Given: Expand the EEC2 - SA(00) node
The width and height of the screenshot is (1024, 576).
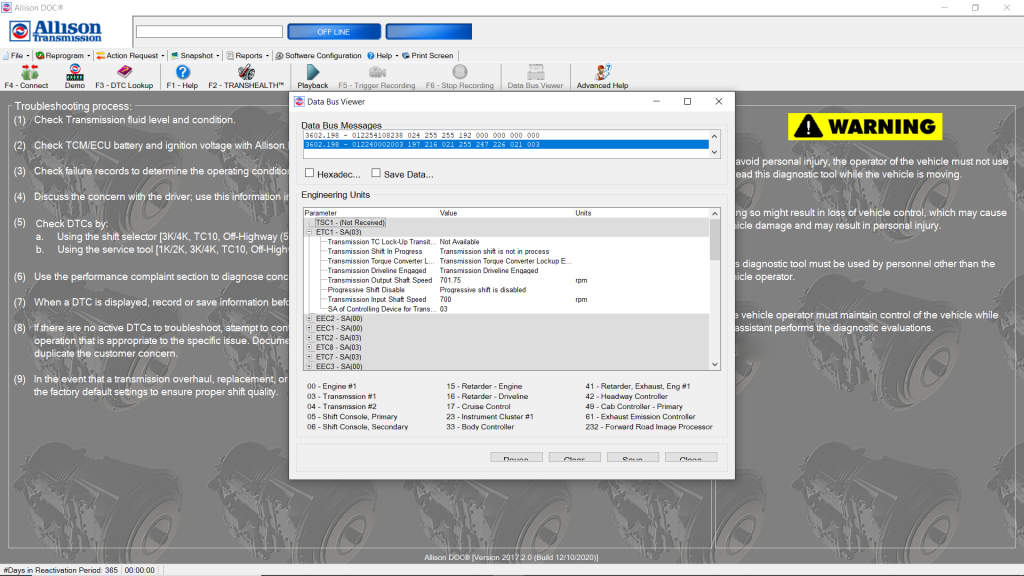Looking at the screenshot, I should tap(309, 318).
